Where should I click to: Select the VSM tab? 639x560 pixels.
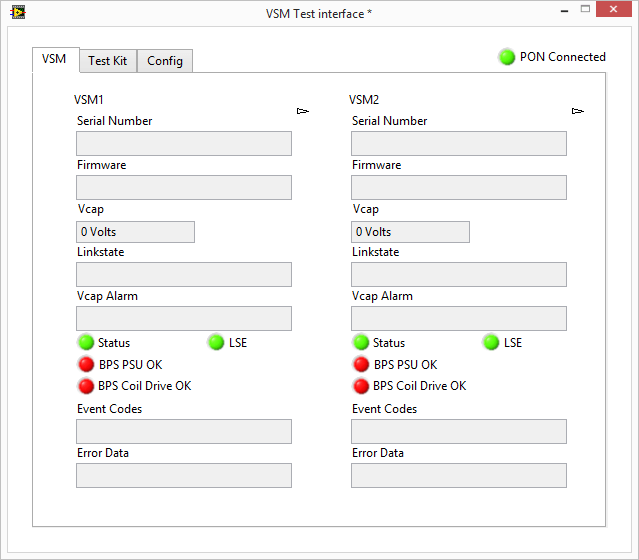56,60
